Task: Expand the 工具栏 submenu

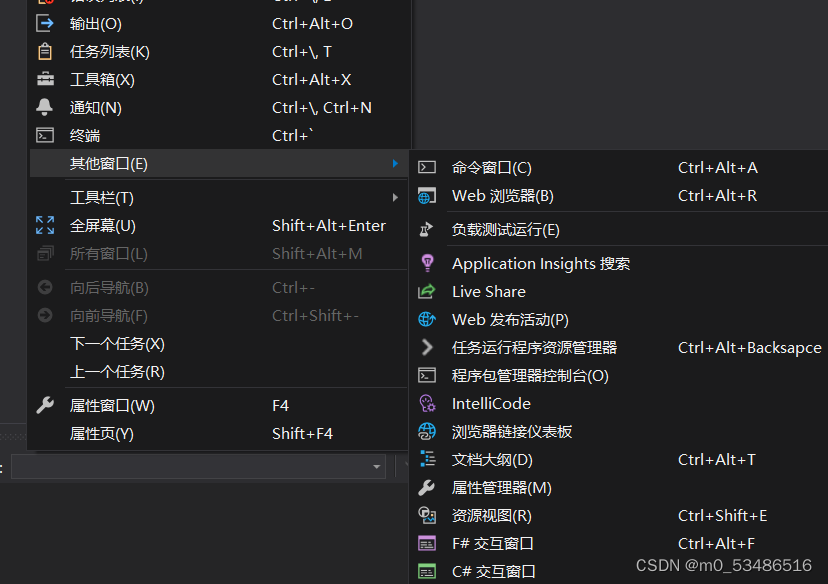Action: 200,197
